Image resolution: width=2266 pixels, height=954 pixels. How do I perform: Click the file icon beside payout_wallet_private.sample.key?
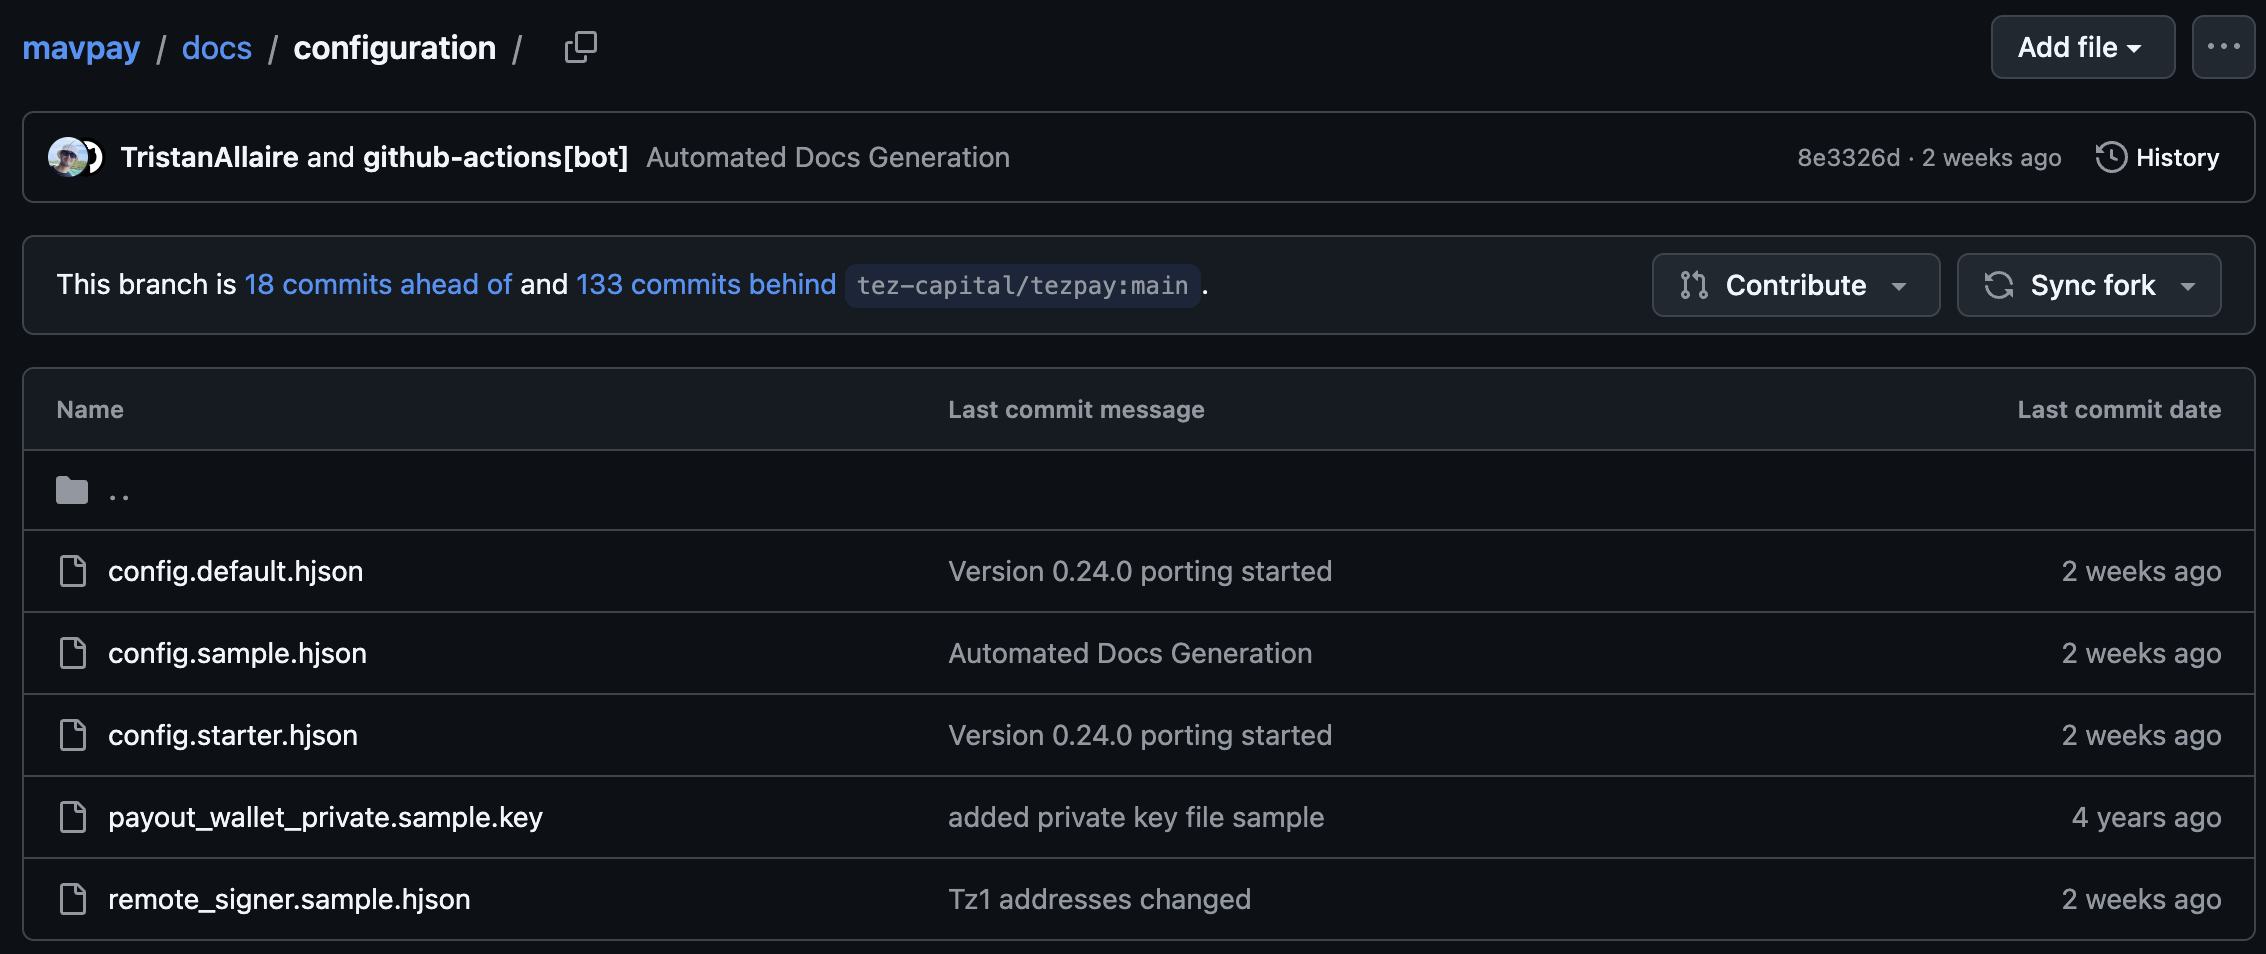pyautogui.click(x=73, y=817)
